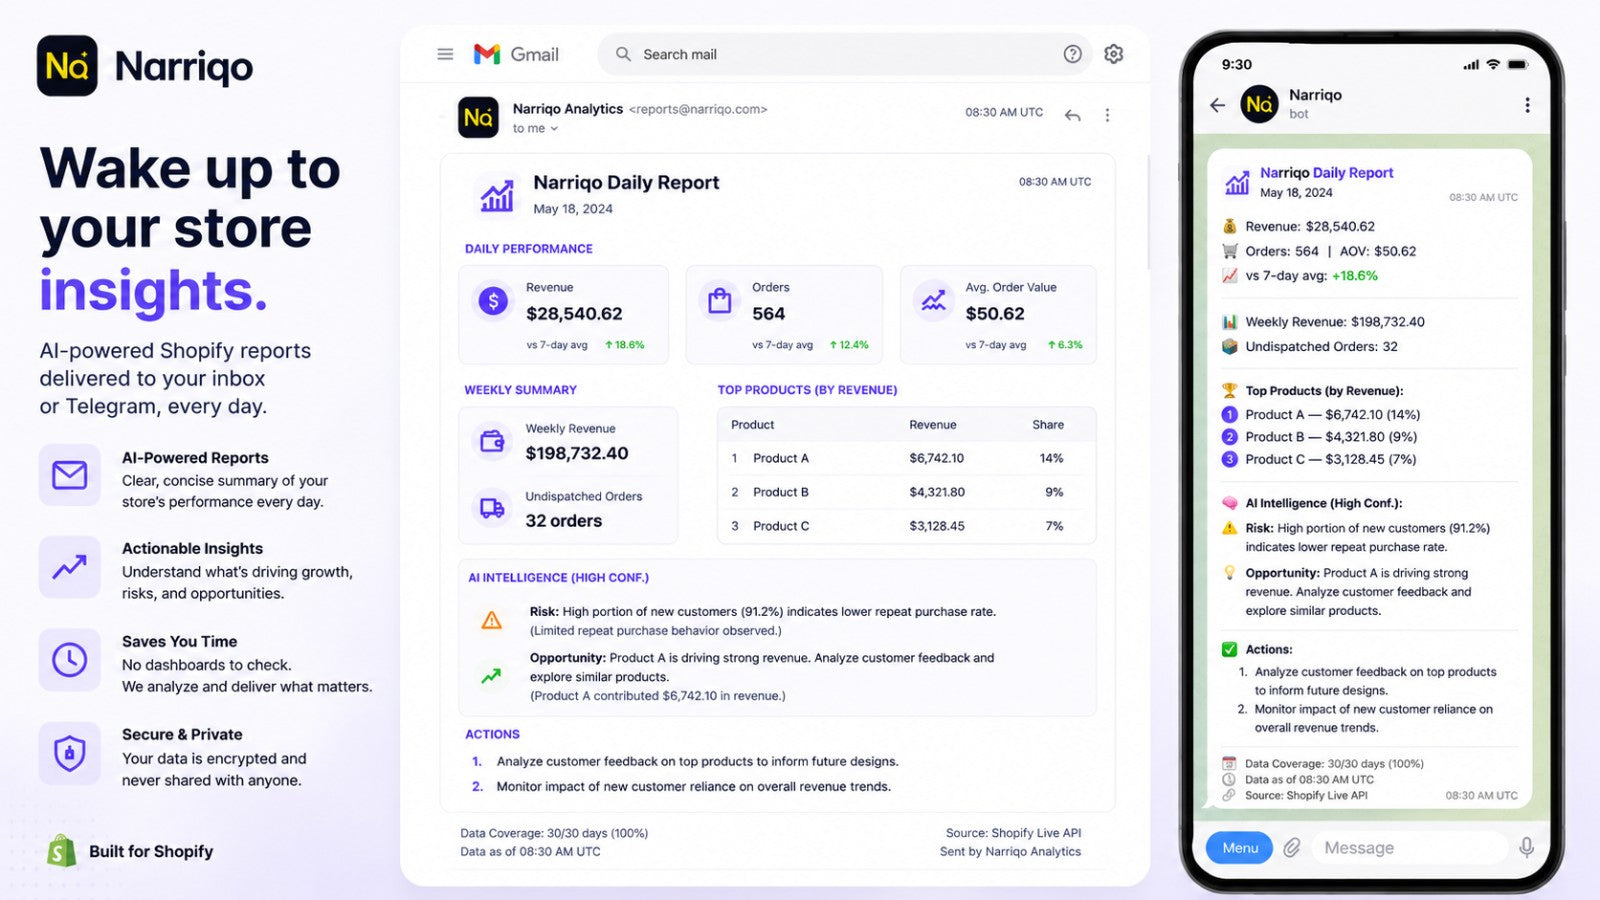Click 'Product A — $6,742.10 (14%)' in the phone

tap(1332, 415)
